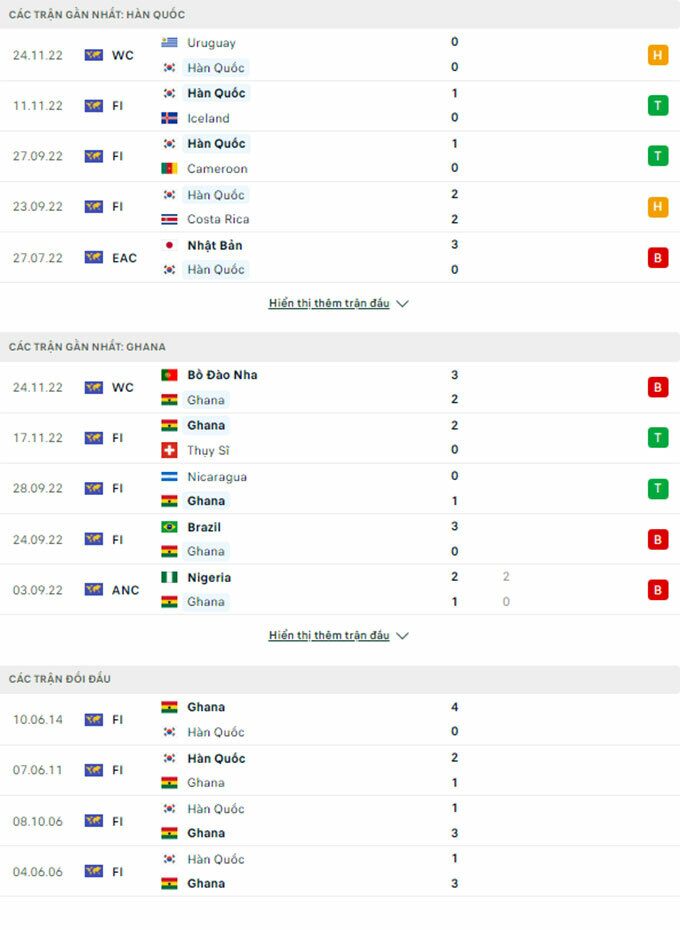Select the Nhật Bản team name
Screen dimensions: 680x930
214,245
